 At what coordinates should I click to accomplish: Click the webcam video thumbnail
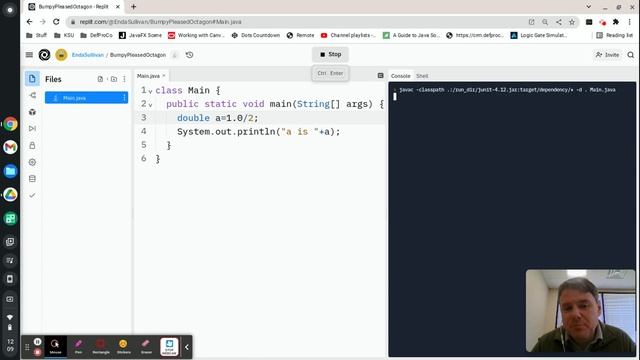pyautogui.click(x=580, y=311)
